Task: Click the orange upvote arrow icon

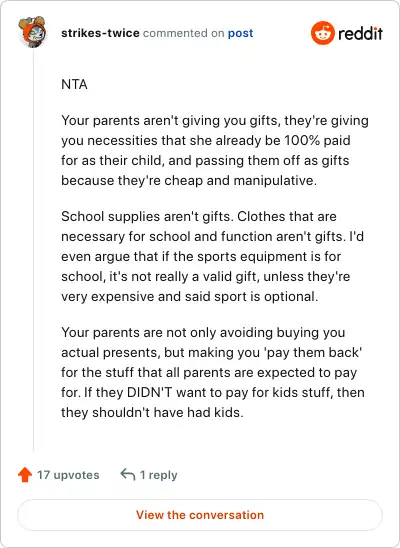Action: point(25,475)
